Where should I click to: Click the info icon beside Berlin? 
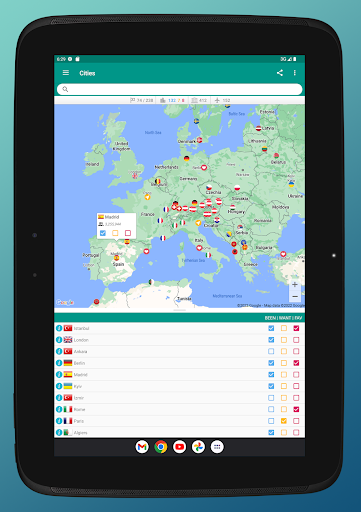click(x=59, y=363)
